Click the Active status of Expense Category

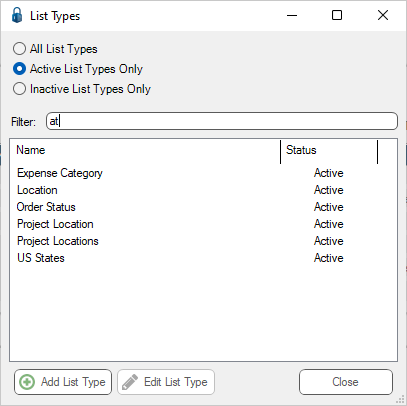[329, 173]
